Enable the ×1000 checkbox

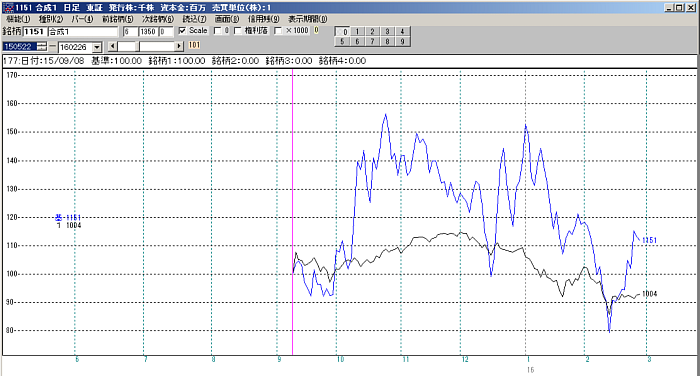278,31
